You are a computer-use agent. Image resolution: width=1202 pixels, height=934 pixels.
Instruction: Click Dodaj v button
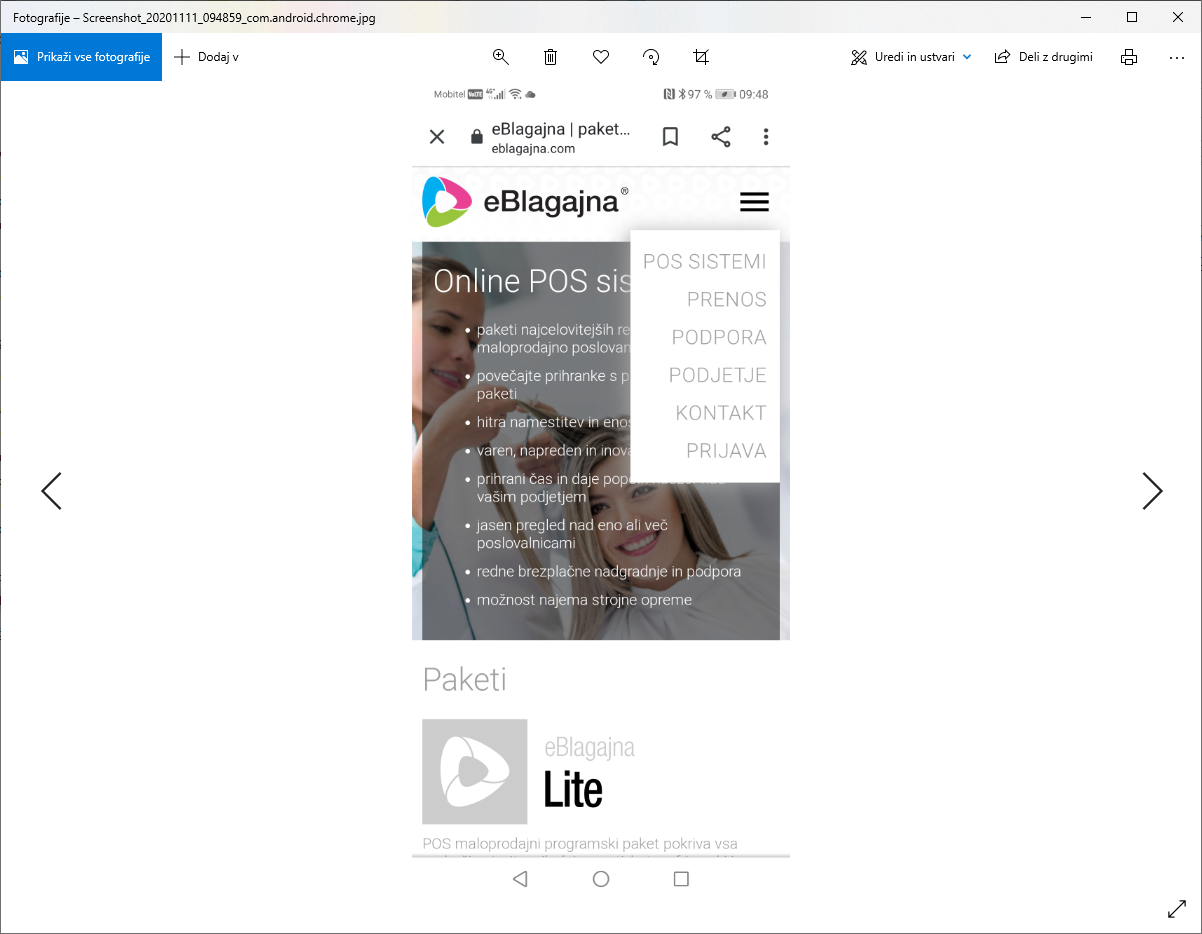click(206, 57)
